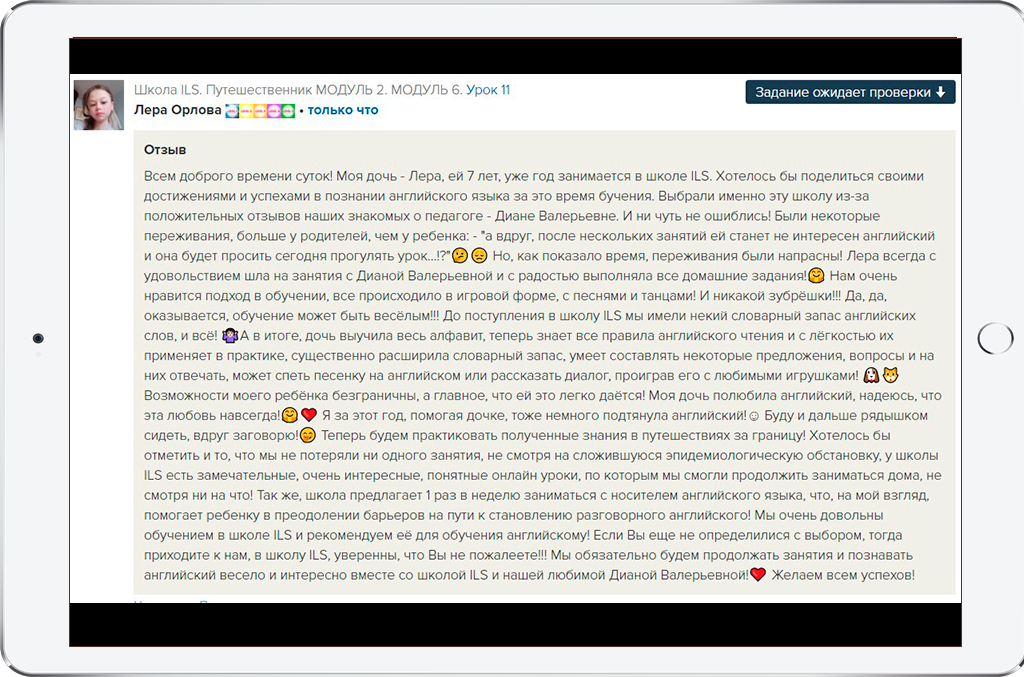The width and height of the screenshot is (1024, 677).
Task: Click the red heart after 'любовь навсегда!'
Action: [x=309, y=415]
